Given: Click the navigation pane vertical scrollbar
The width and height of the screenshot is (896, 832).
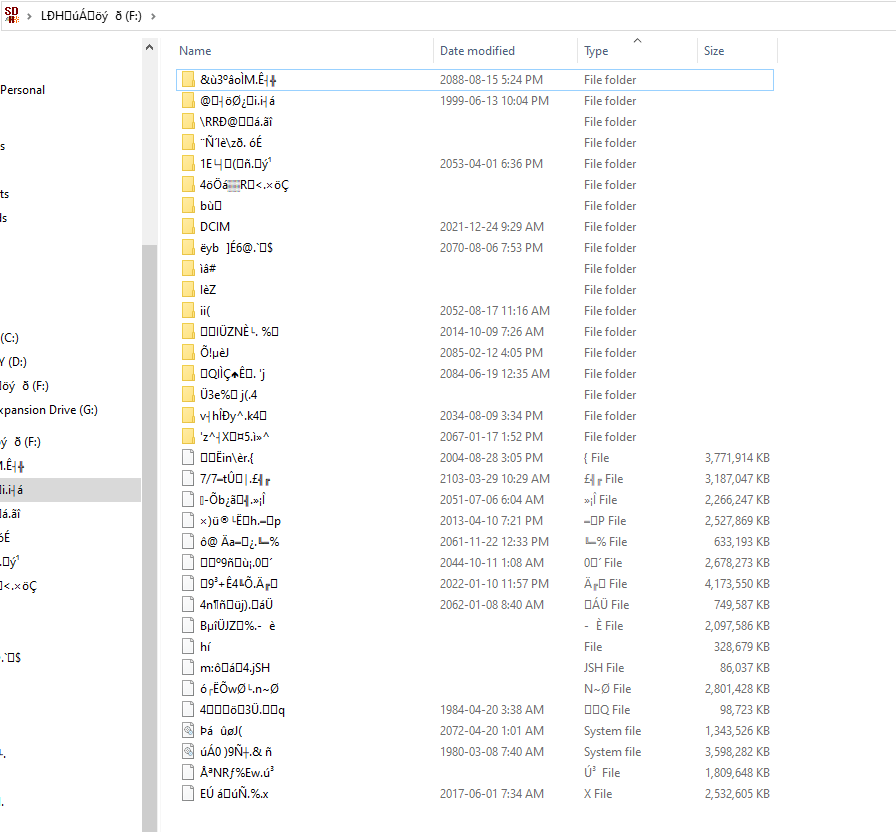Looking at the screenshot, I should click(149, 400).
